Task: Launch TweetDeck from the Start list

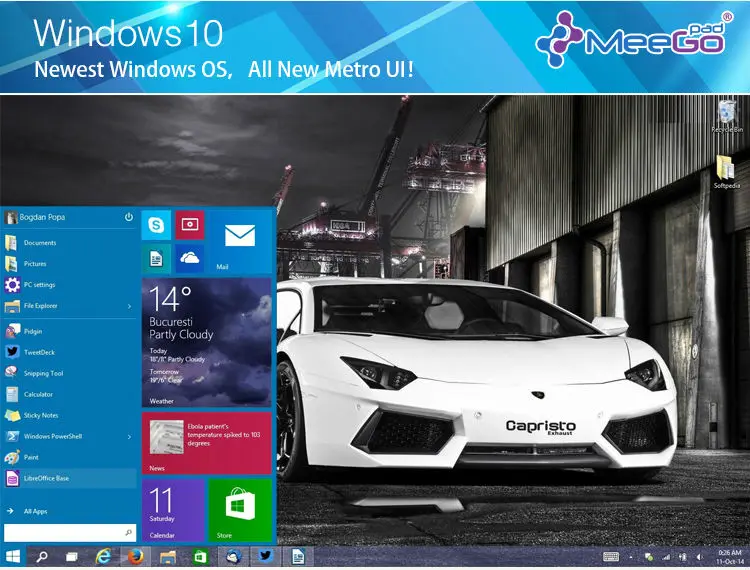Action: (69, 352)
